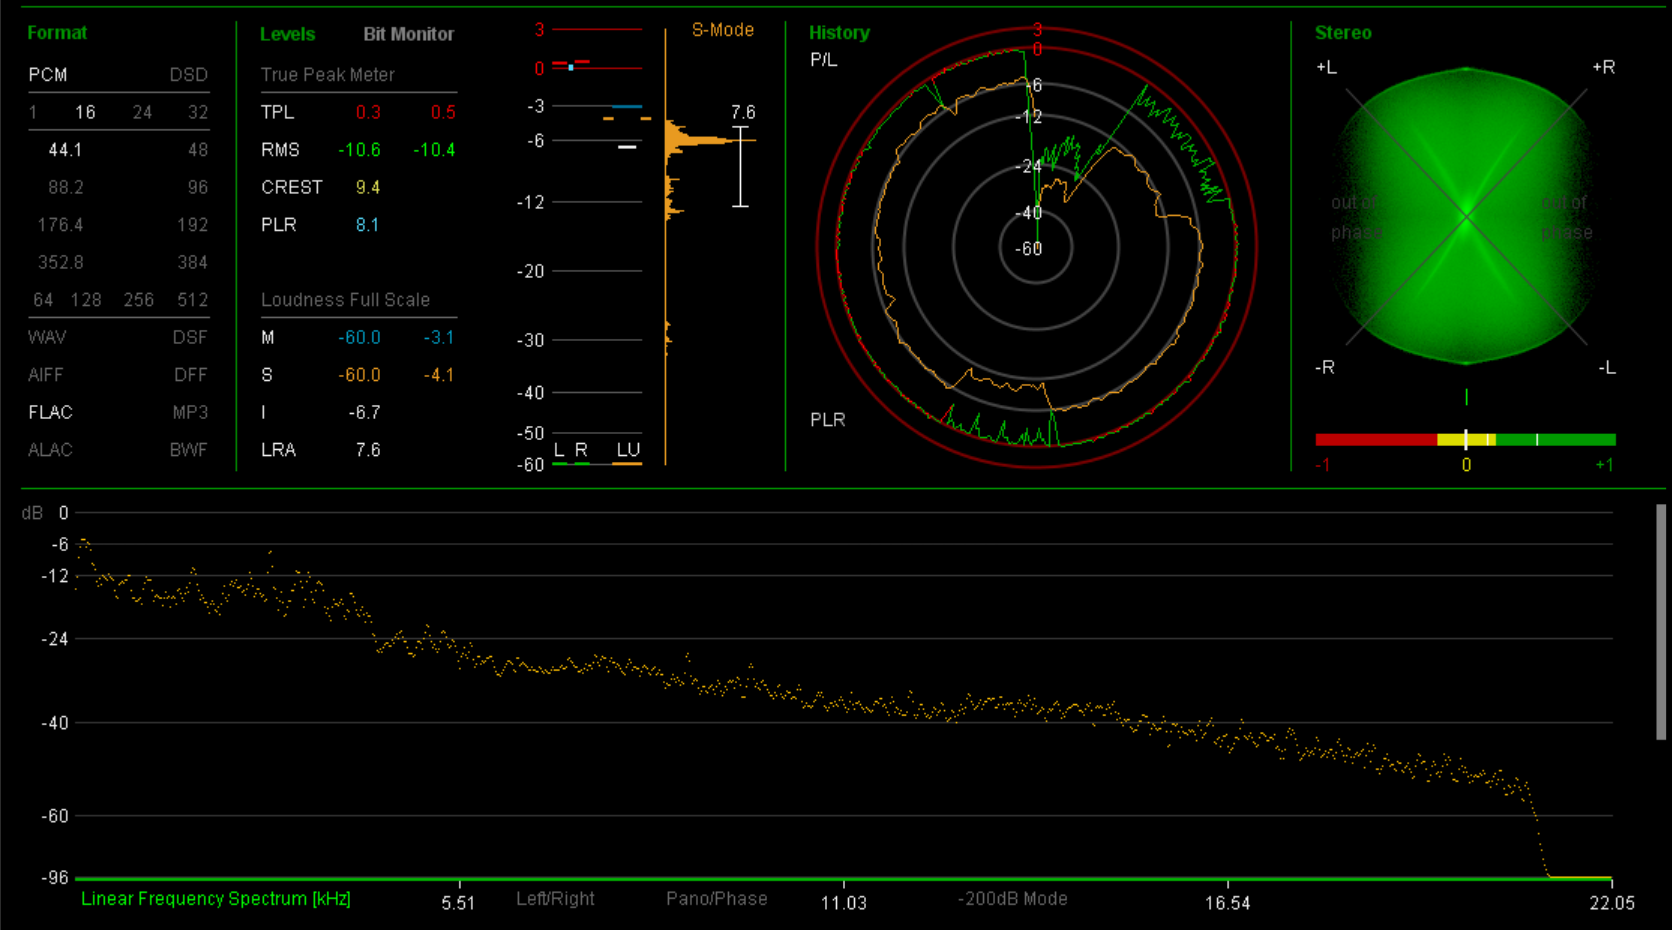
Task: Click the Stereo panel heading
Action: click(x=1343, y=33)
